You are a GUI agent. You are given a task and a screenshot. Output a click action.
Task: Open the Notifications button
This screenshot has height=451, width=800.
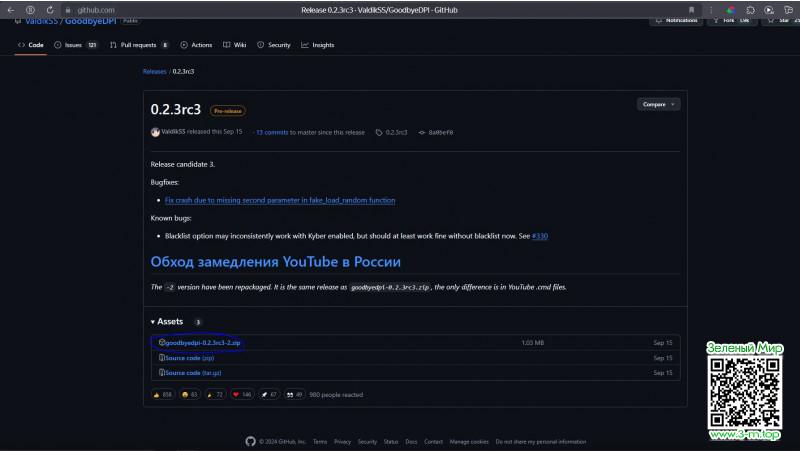(677, 20)
